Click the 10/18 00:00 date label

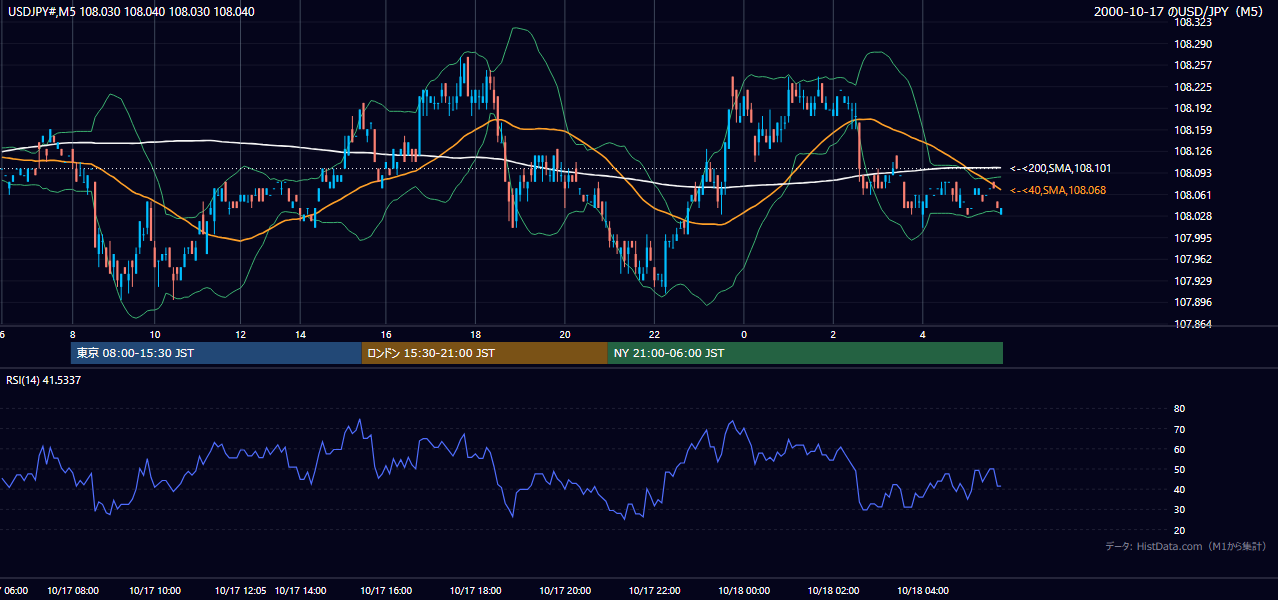click(x=744, y=591)
